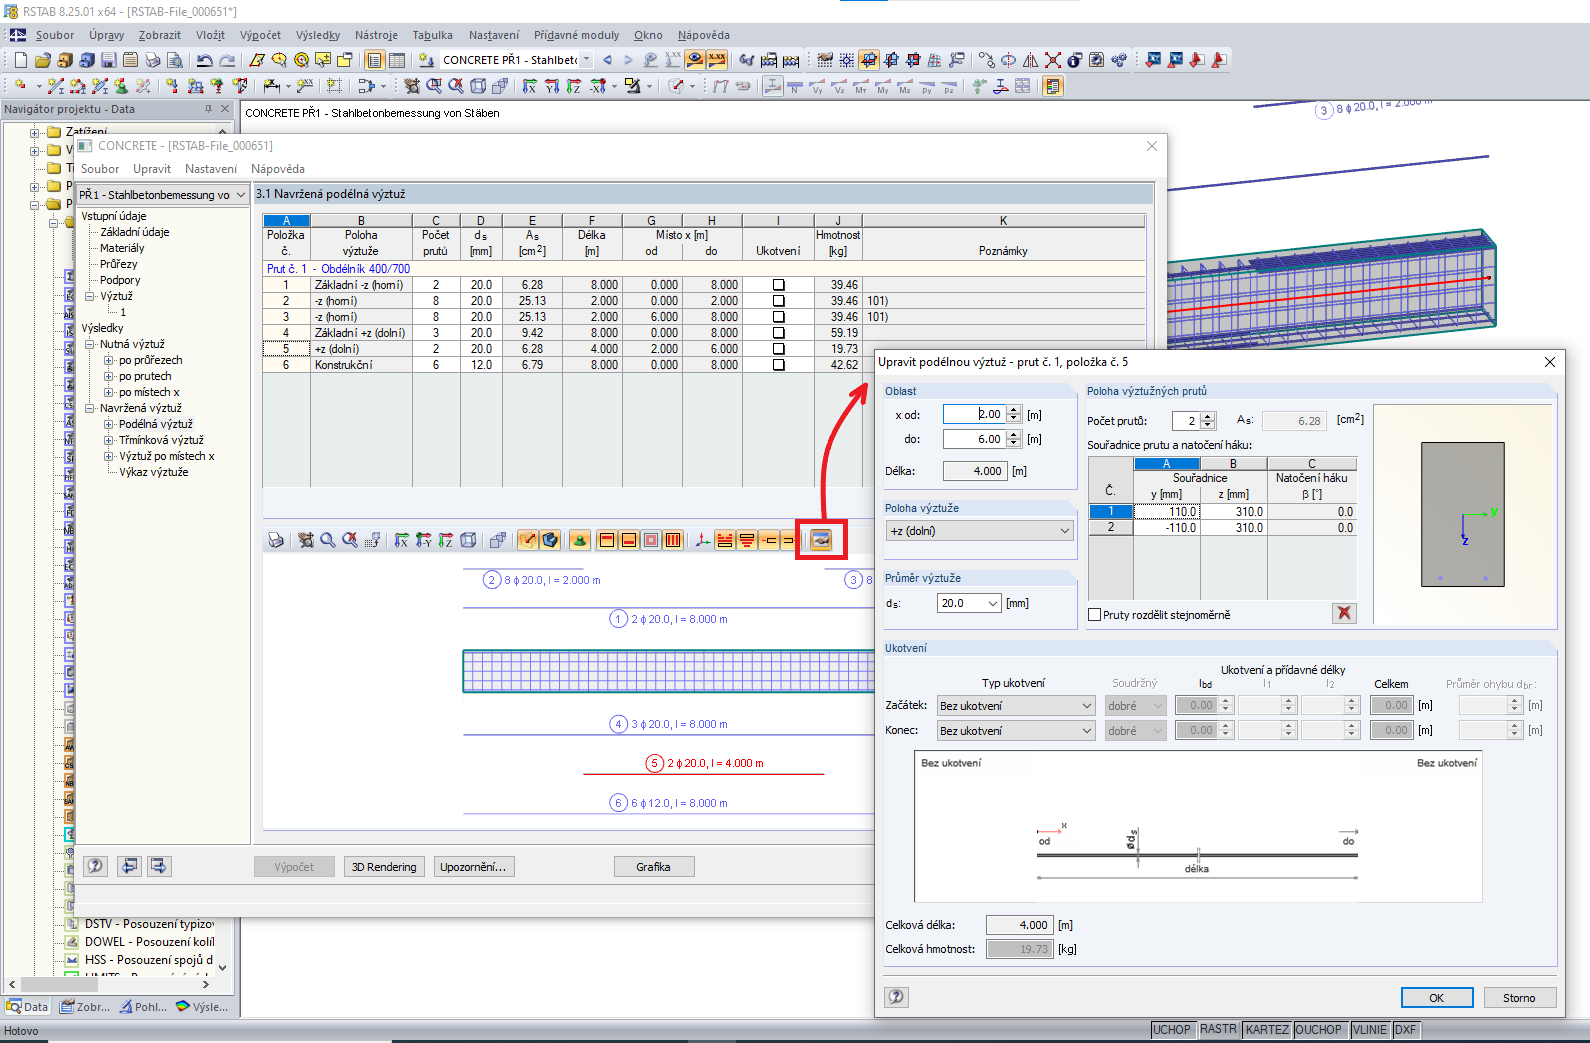Open the Přídavné moduly menu
The height and width of the screenshot is (1043, 1590).
pyautogui.click(x=576, y=35)
